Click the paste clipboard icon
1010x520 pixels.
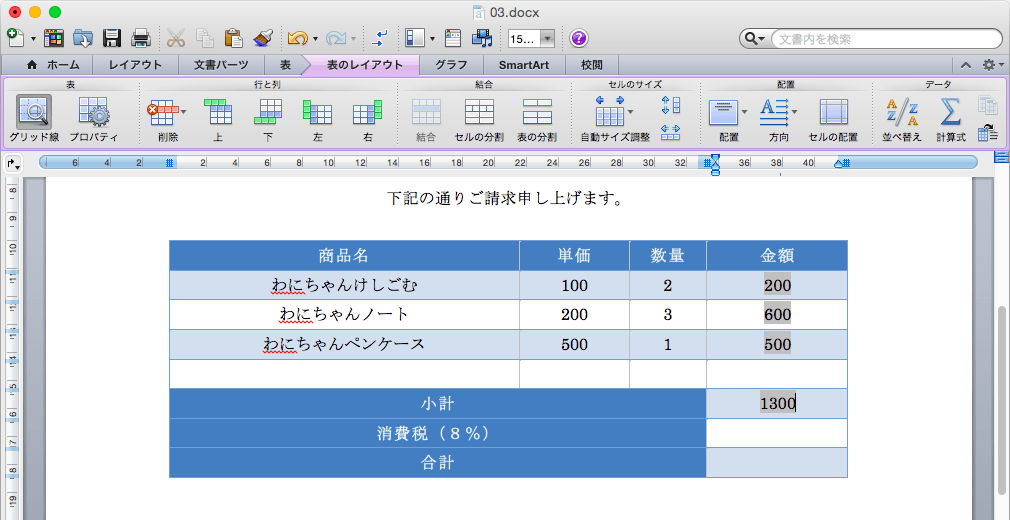pyautogui.click(x=233, y=38)
